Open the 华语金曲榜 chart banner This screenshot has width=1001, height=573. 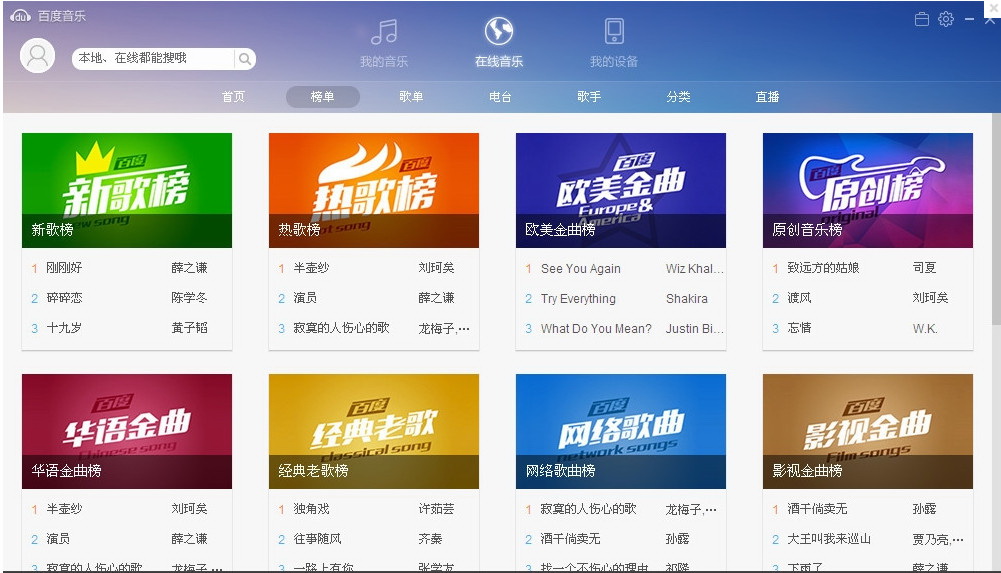pos(127,431)
